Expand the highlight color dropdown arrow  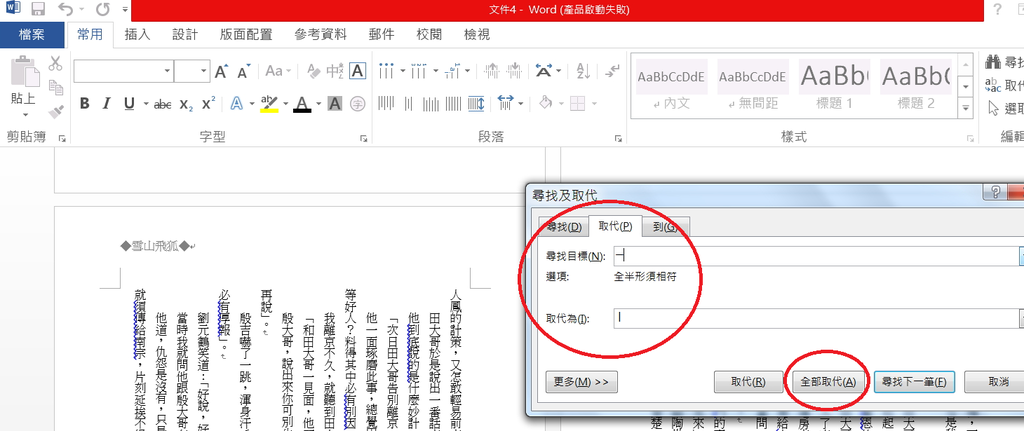coord(286,104)
